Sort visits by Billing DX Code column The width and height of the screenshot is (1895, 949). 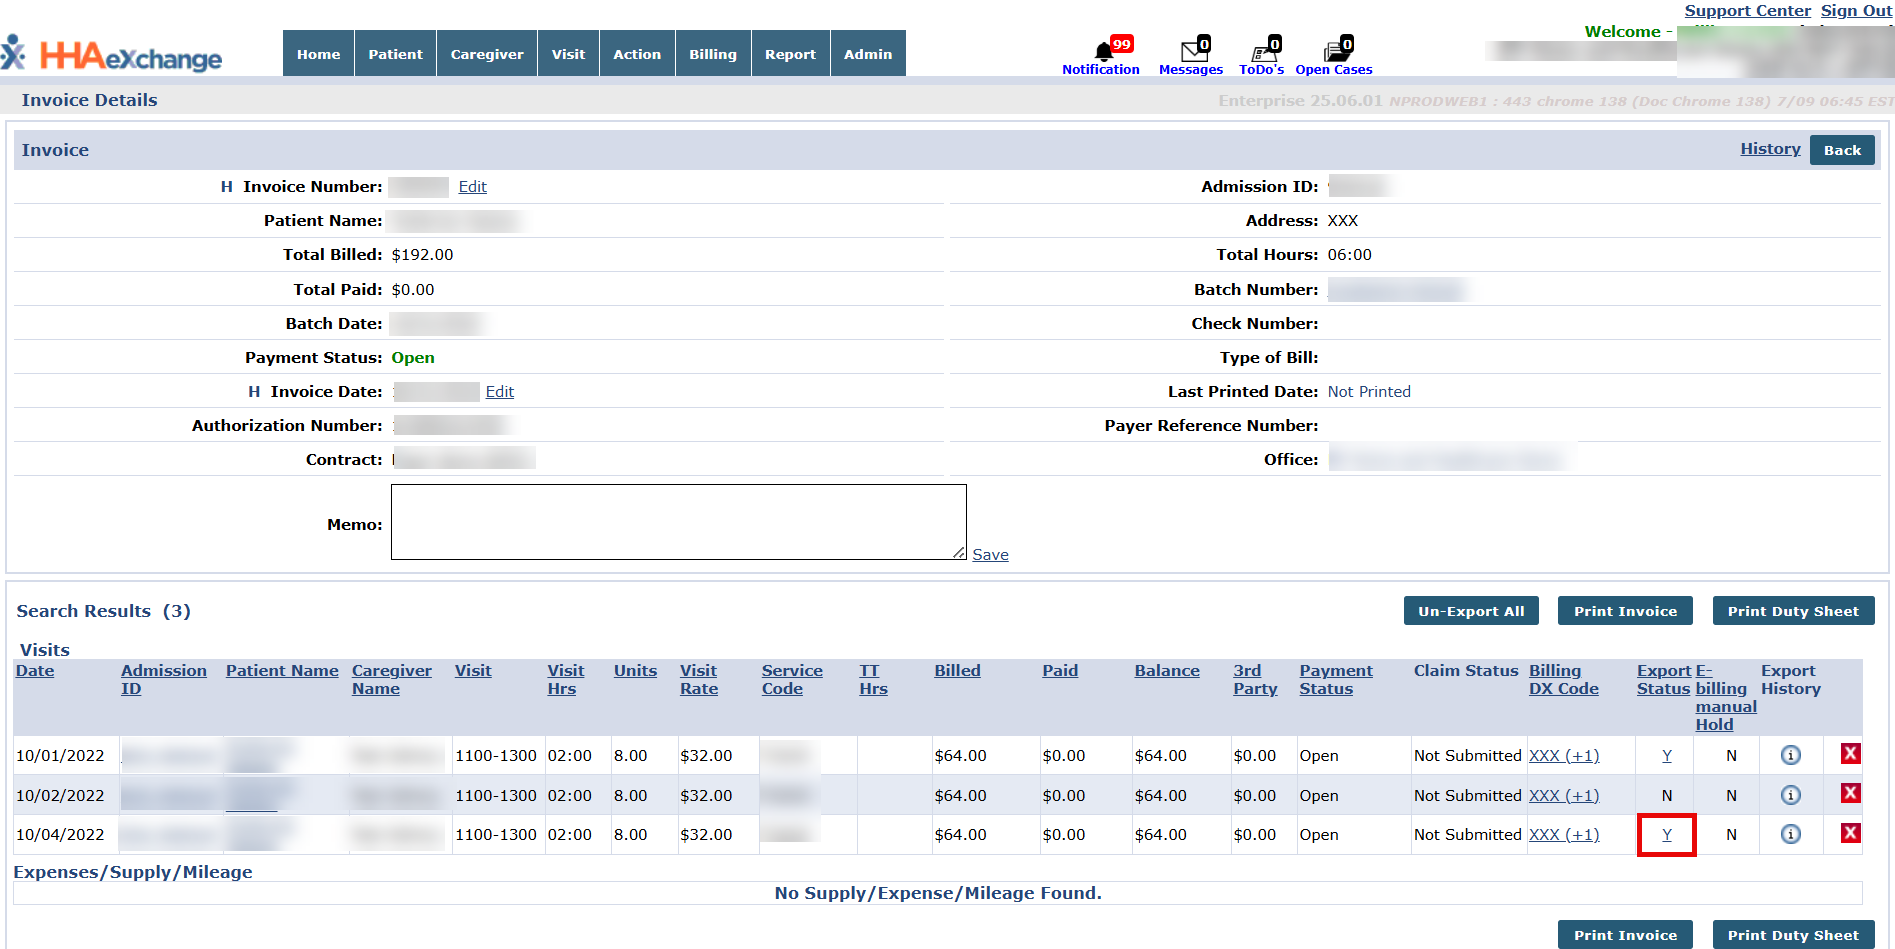pyautogui.click(x=1564, y=680)
